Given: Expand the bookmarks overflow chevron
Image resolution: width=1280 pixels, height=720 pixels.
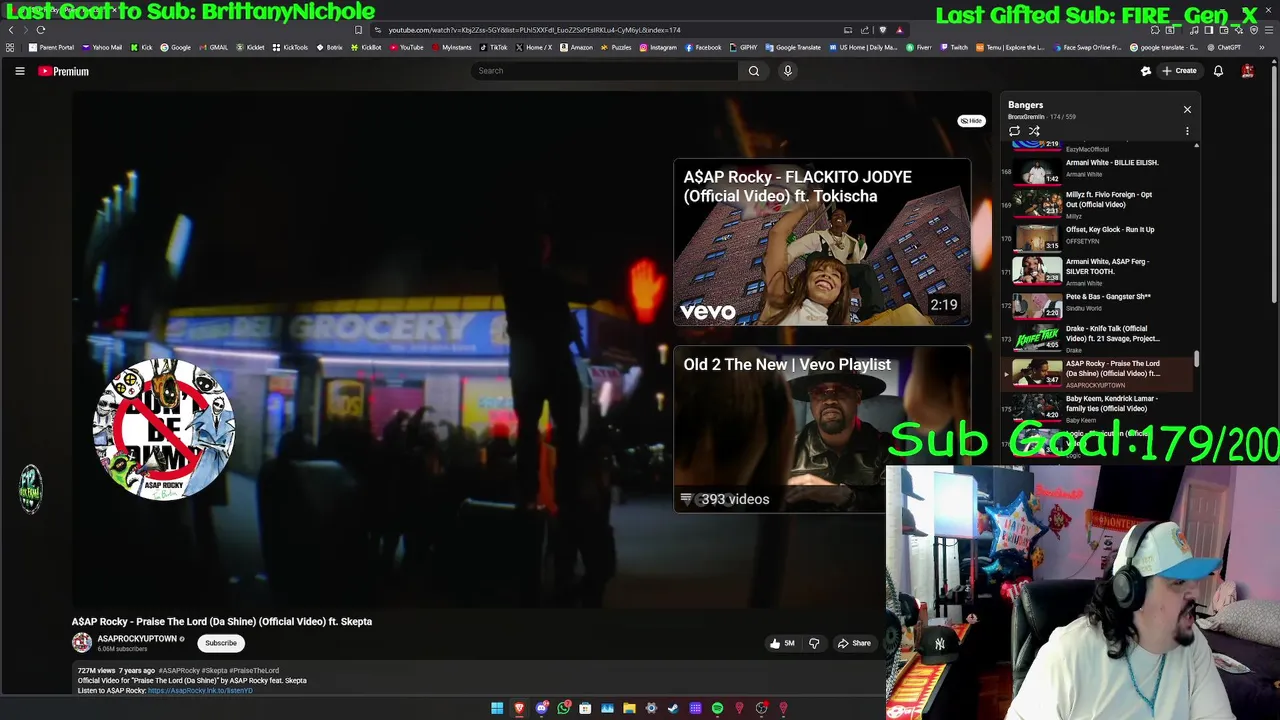Looking at the screenshot, I should pyautogui.click(x=1261, y=47).
